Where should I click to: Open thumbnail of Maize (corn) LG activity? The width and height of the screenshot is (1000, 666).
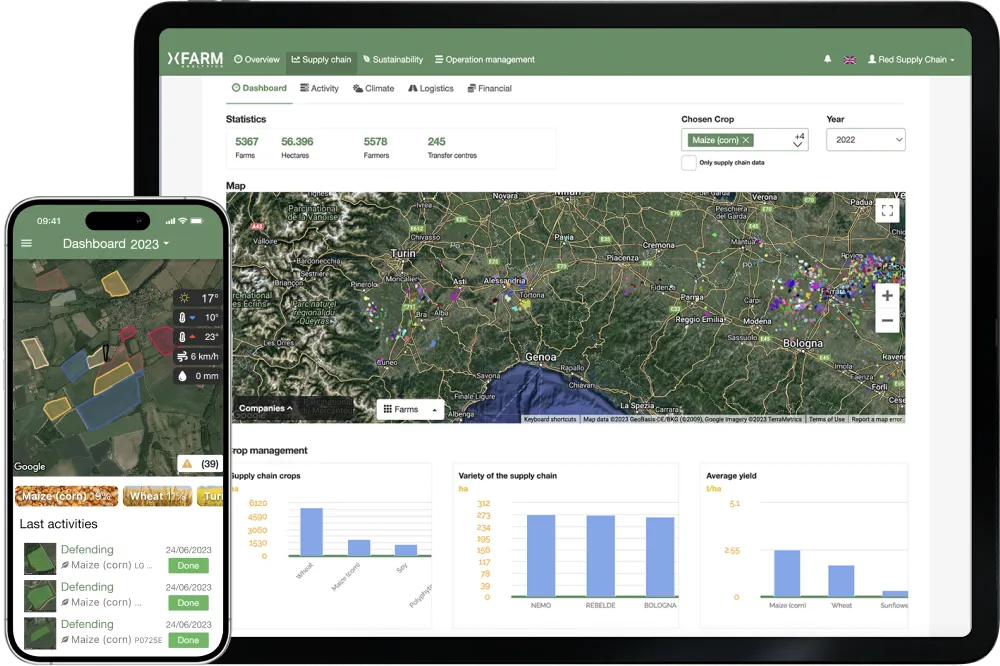40,559
